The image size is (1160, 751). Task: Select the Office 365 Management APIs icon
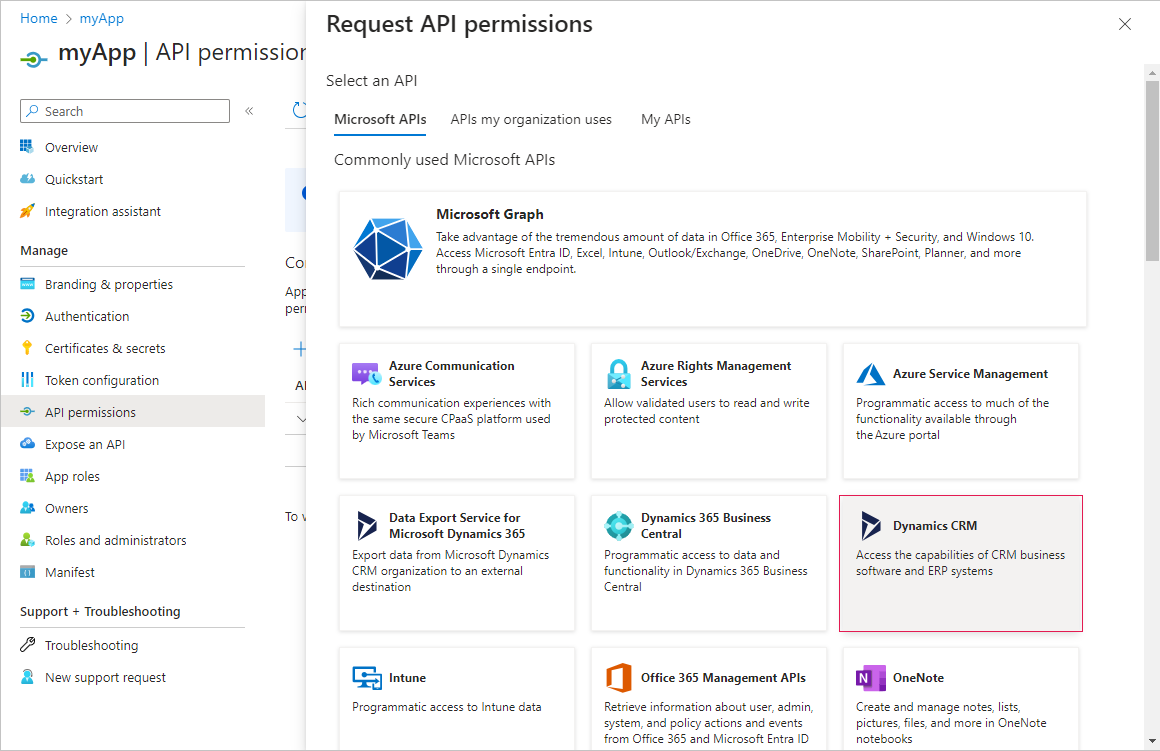[618, 678]
